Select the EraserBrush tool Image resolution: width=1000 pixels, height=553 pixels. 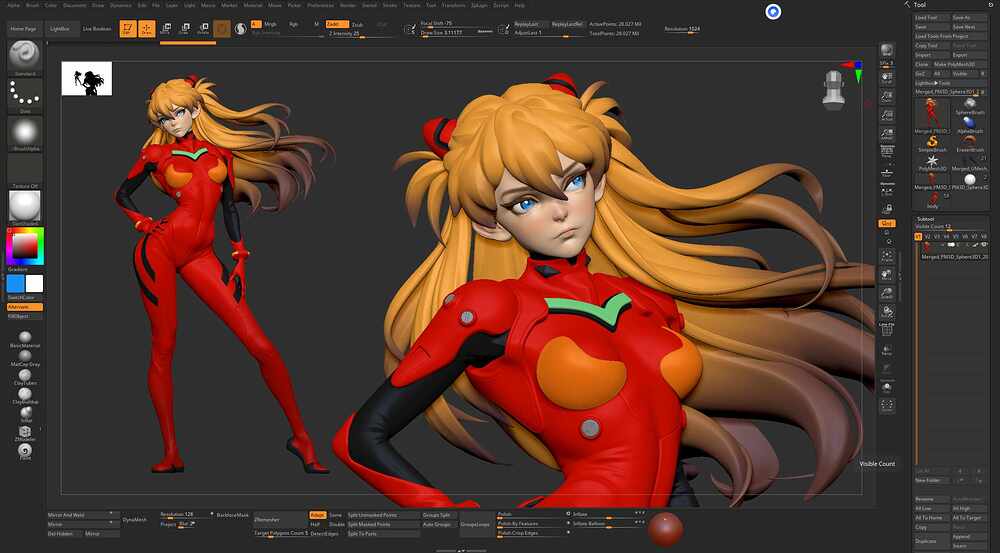click(x=969, y=142)
